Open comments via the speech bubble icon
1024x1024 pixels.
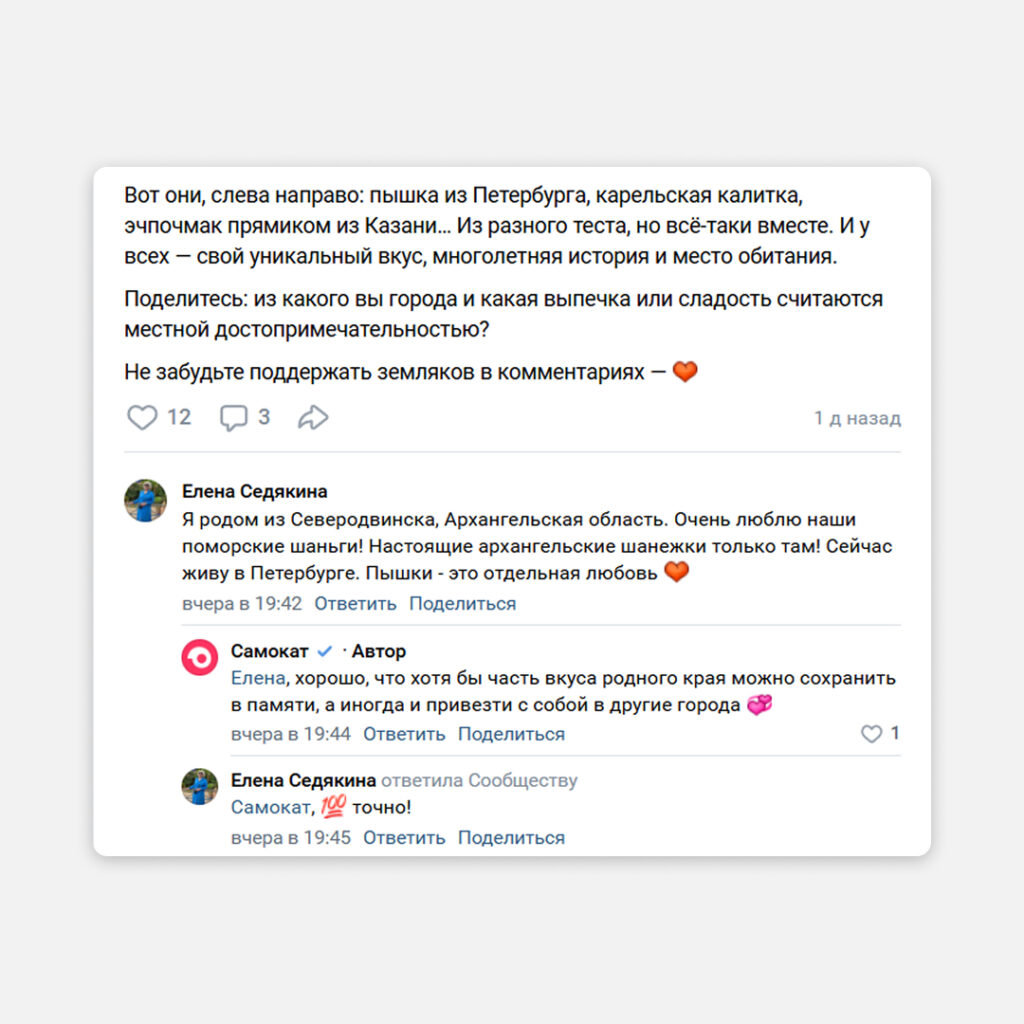[233, 417]
